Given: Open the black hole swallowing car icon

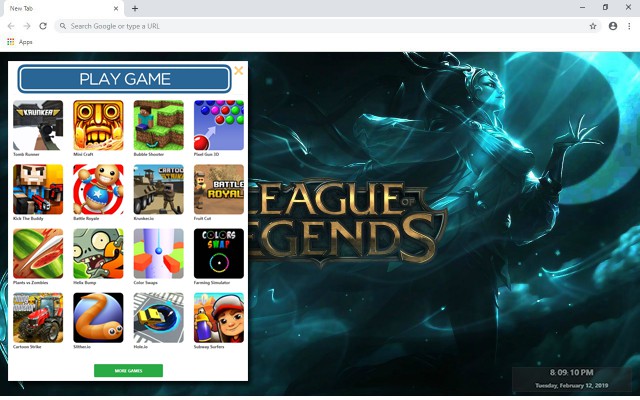Looking at the screenshot, I should coord(159,318).
